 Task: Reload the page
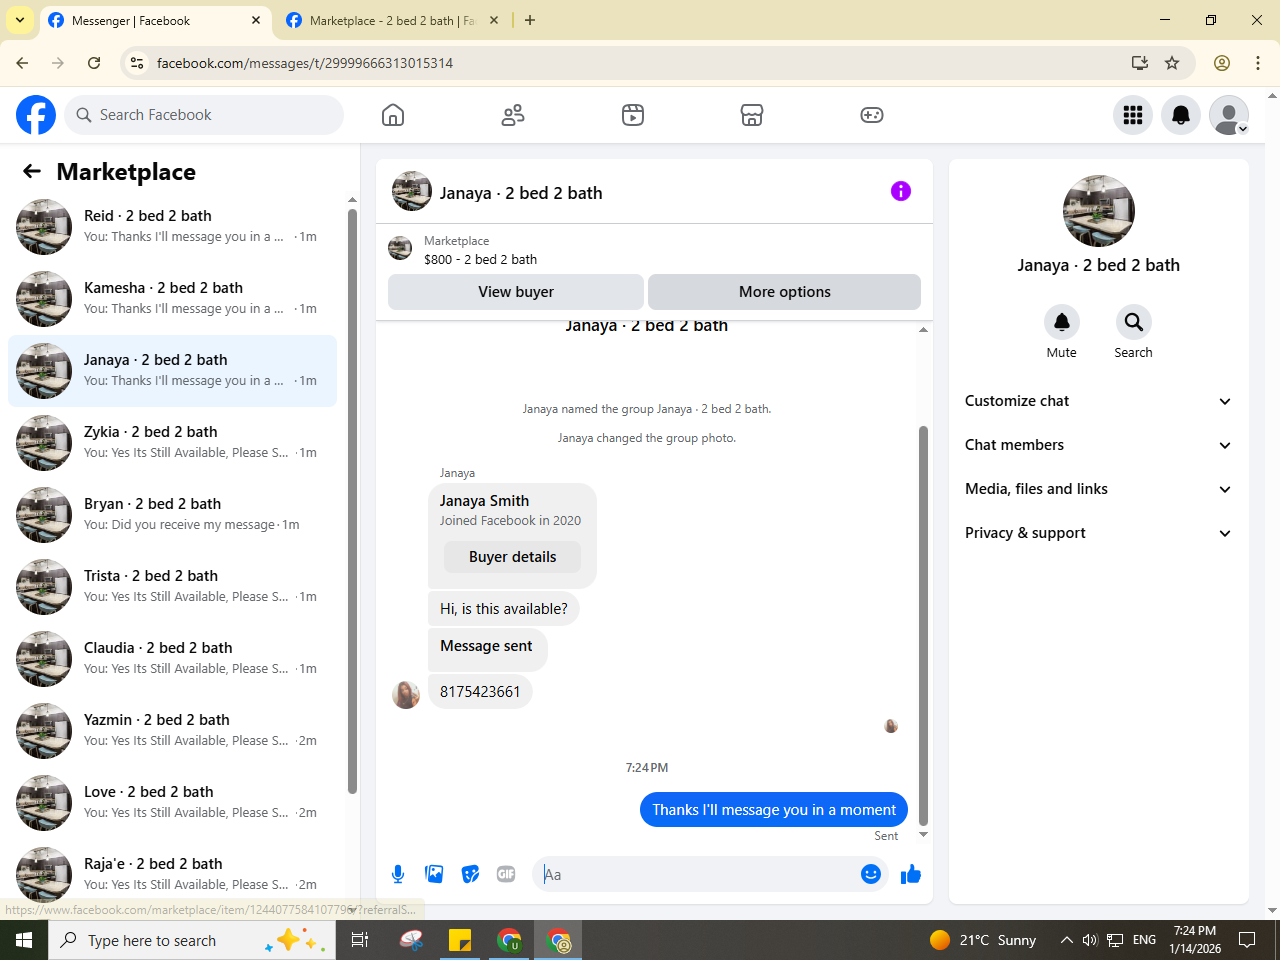[x=94, y=63]
